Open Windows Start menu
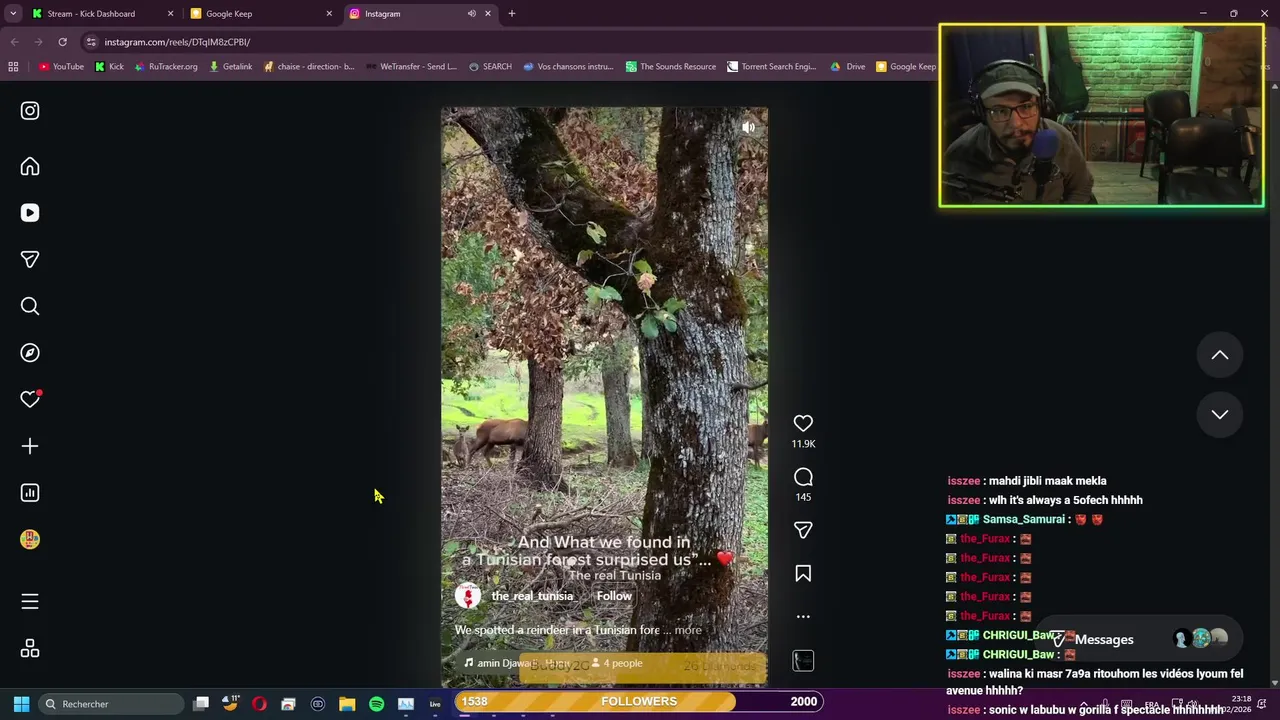The width and height of the screenshot is (1280, 720). (x=21, y=704)
